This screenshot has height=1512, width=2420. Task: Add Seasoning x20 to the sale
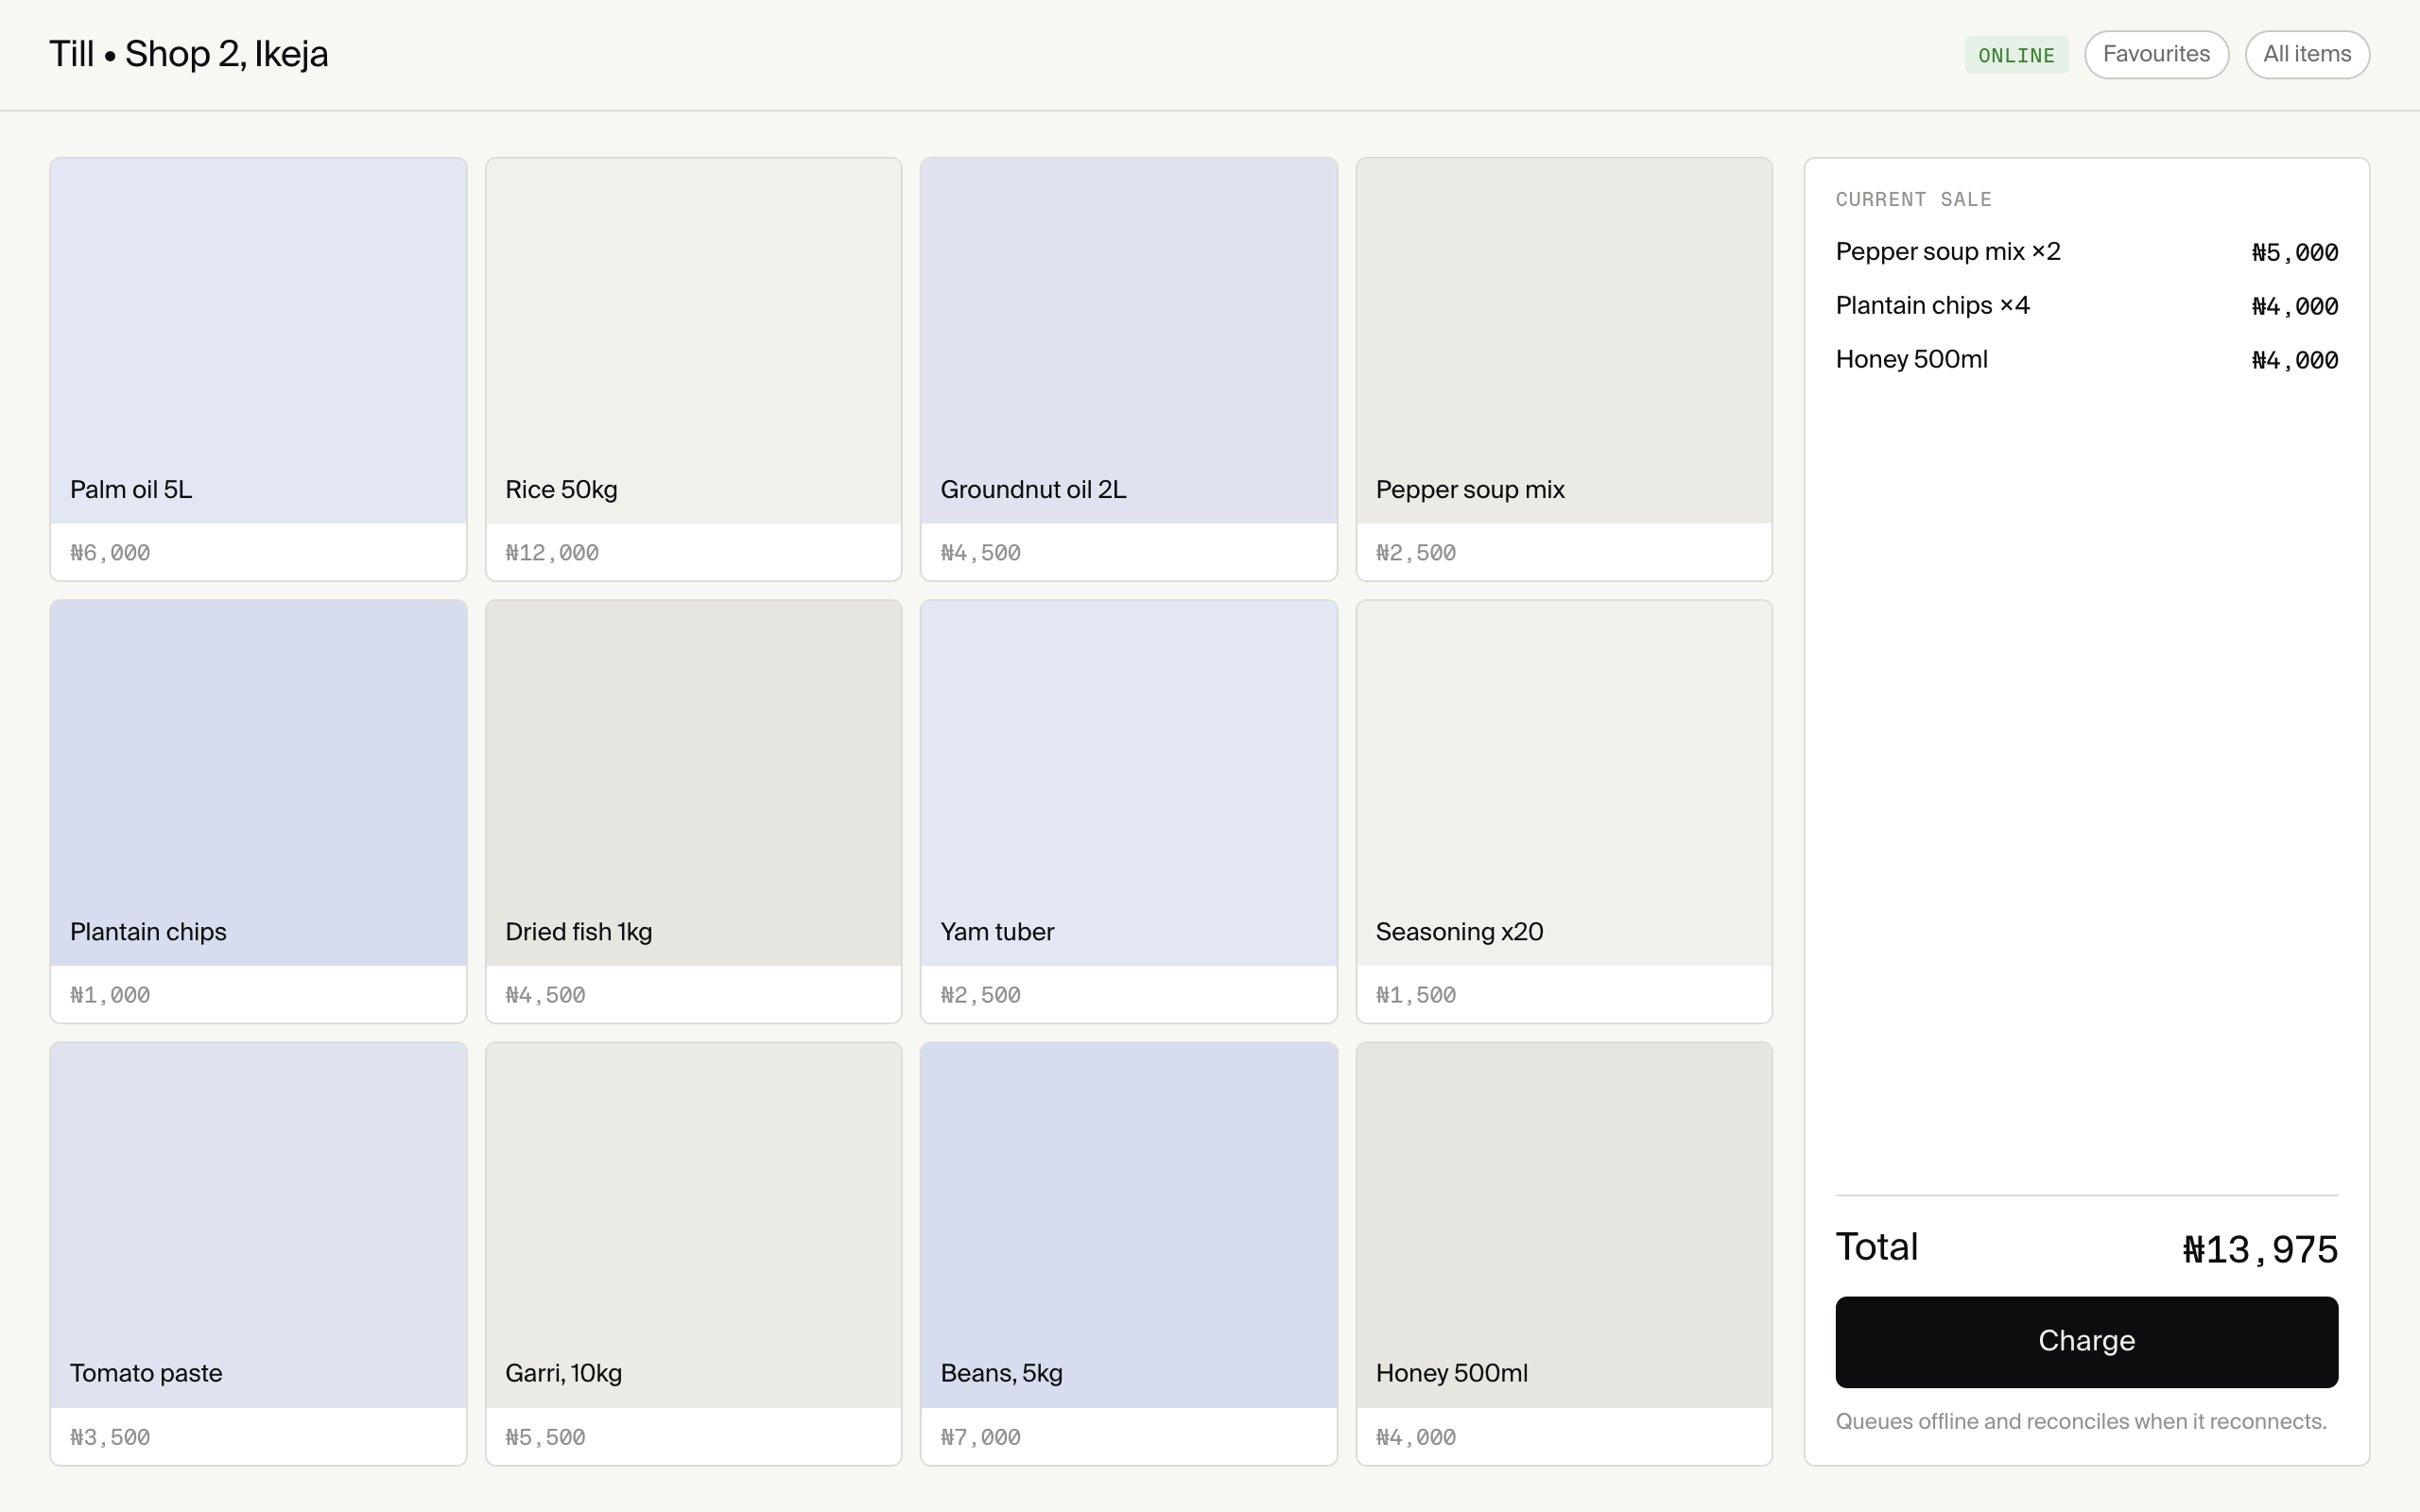point(1564,811)
